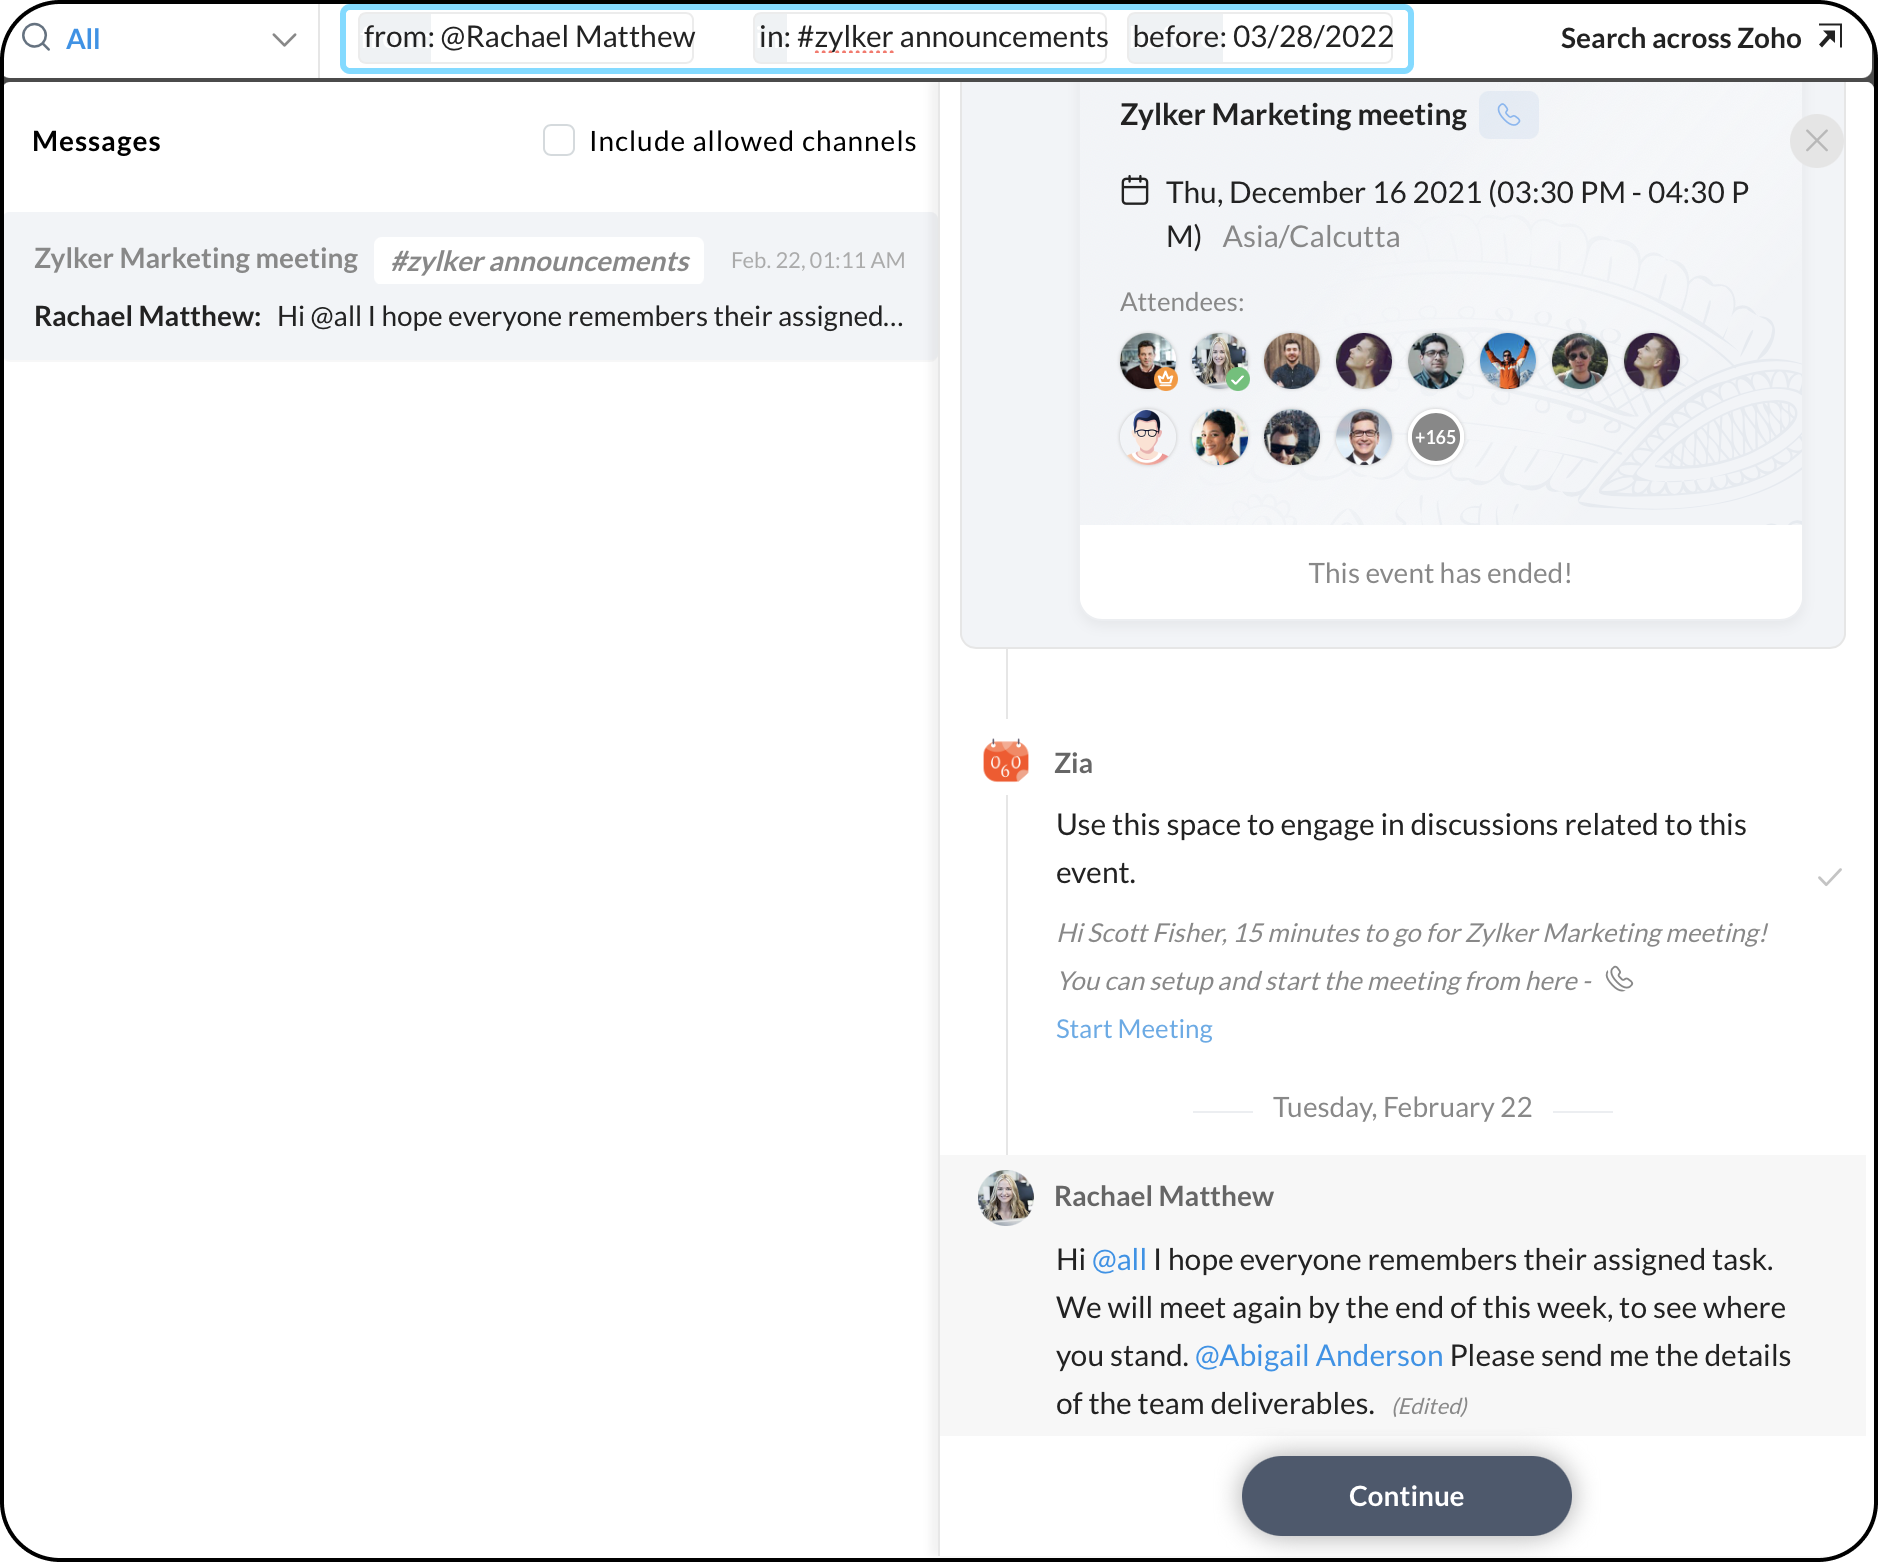1878x1562 pixels.
Task: Enable Include allowed channels checkbox
Action: [x=559, y=140]
